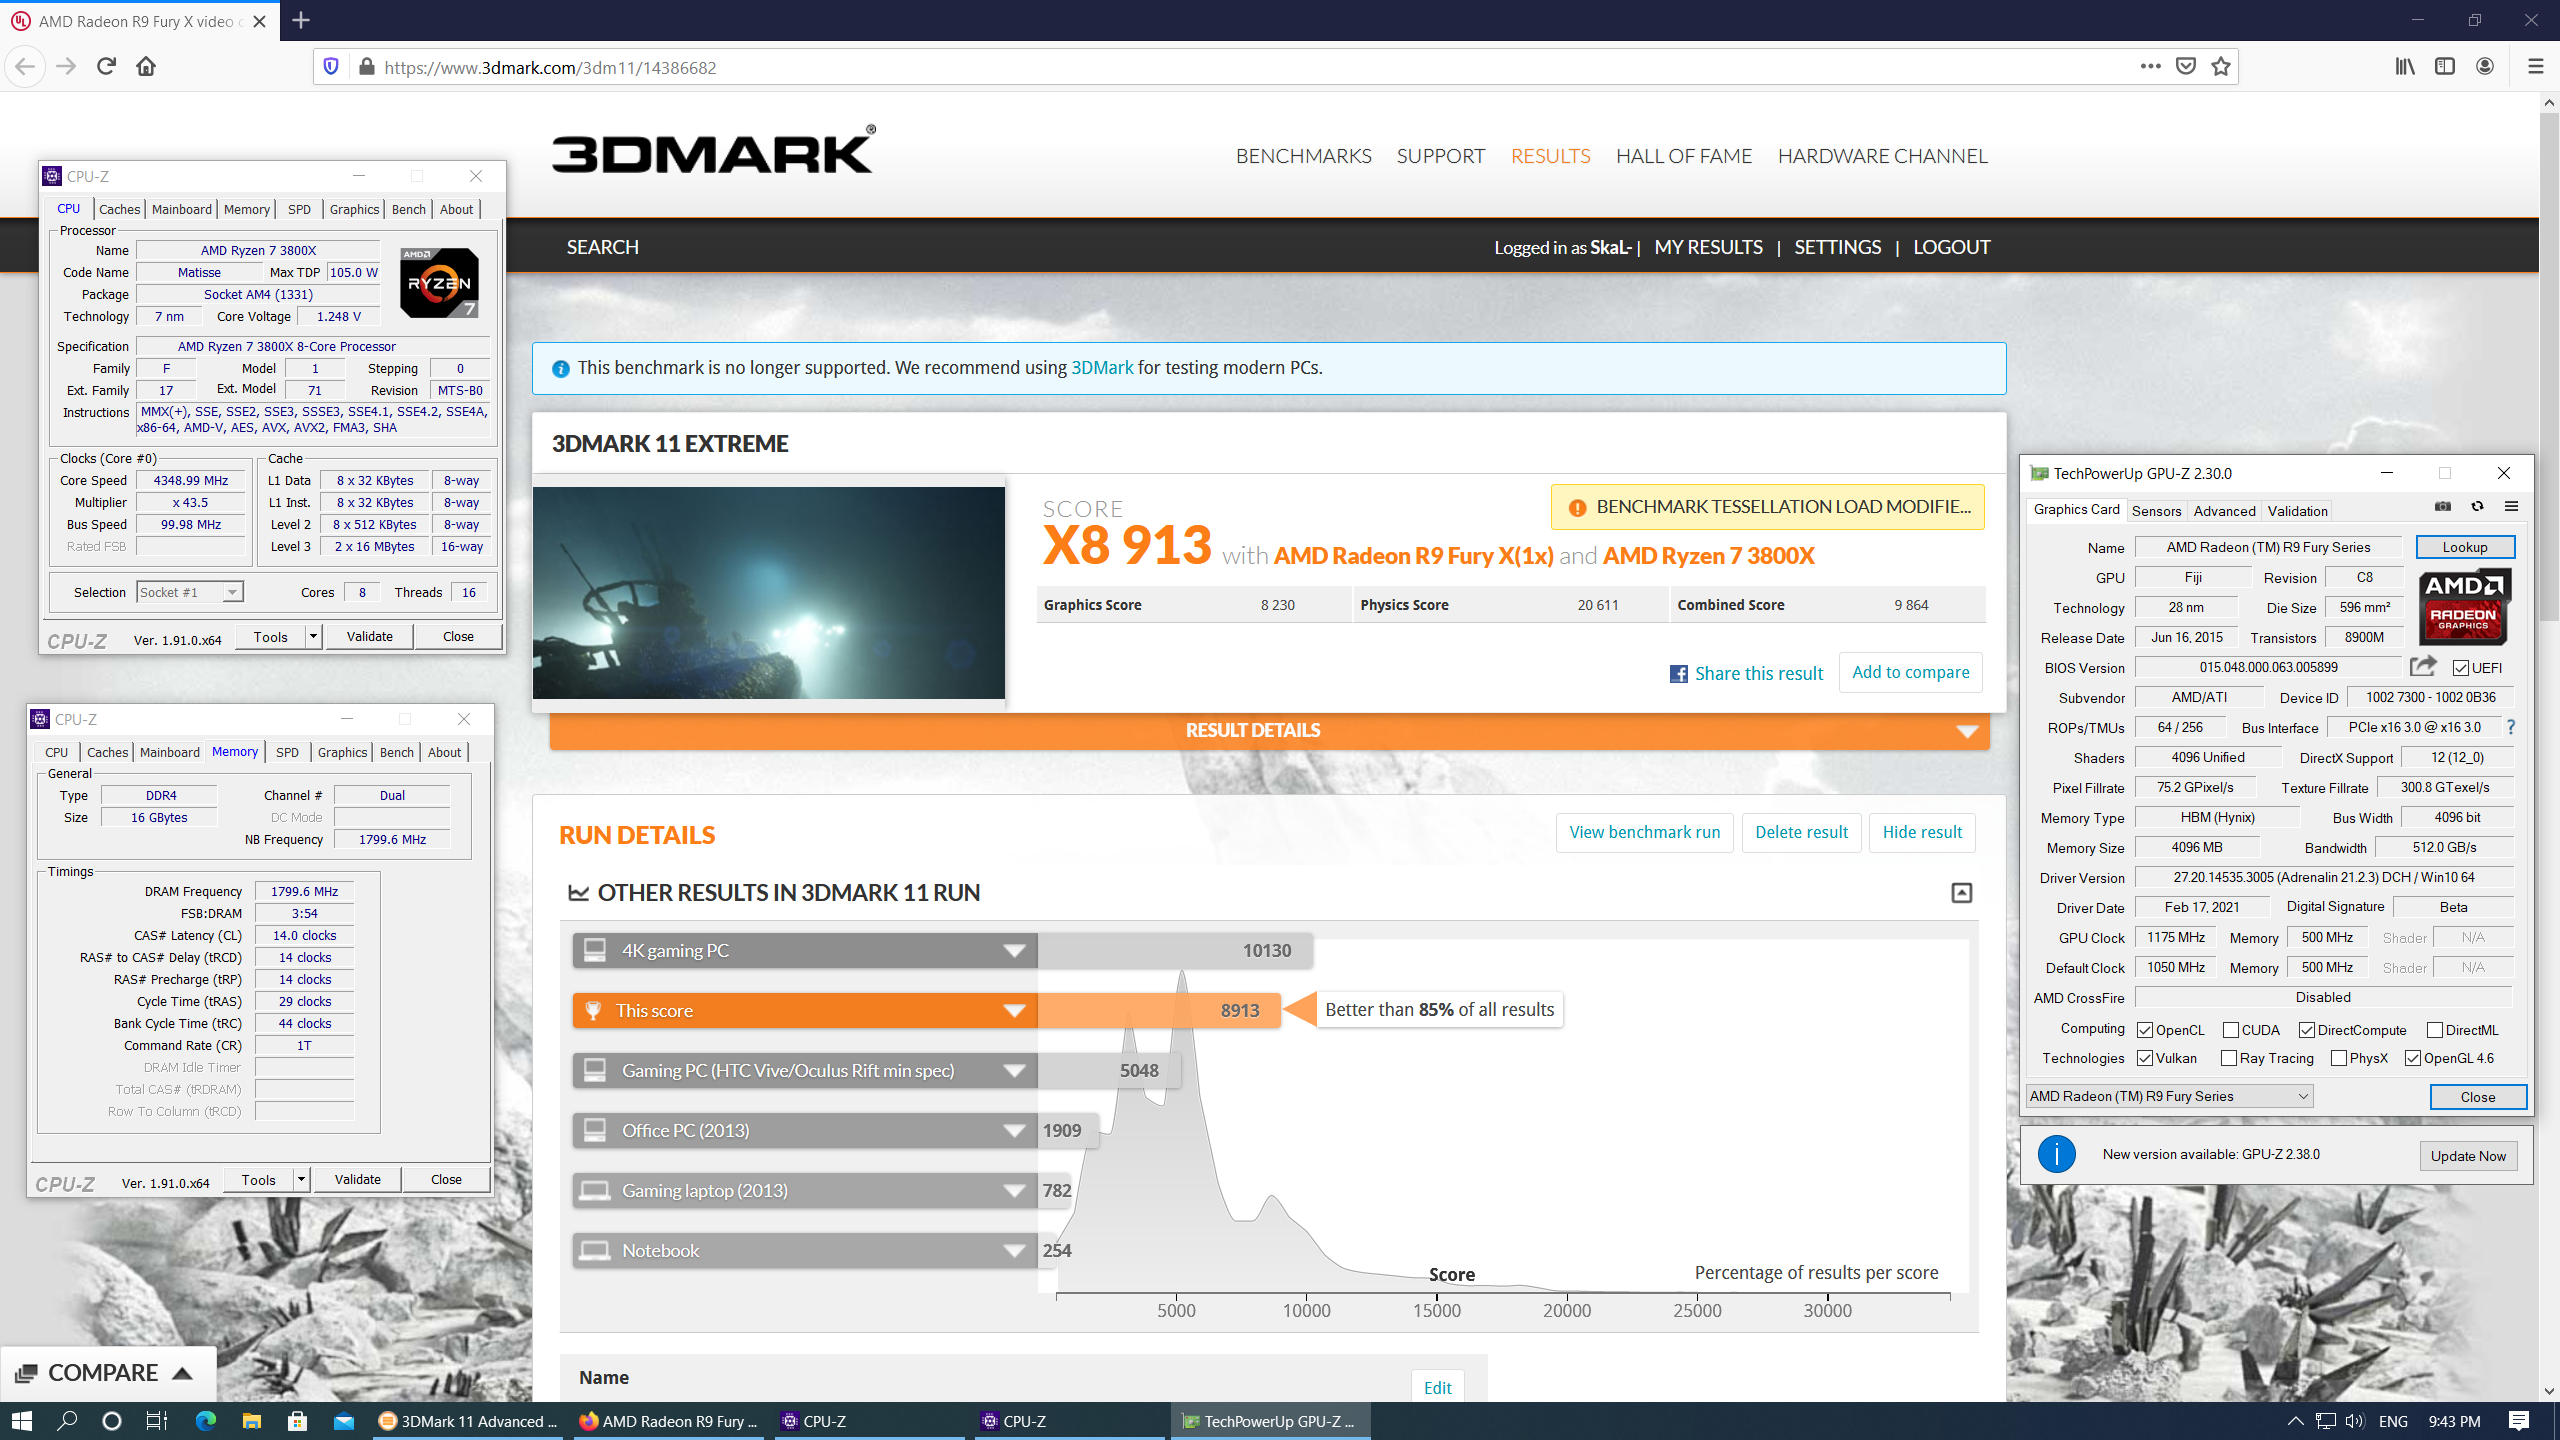Open the Action Center notifications icon
This screenshot has height=1440, width=2560.
click(x=2519, y=1421)
